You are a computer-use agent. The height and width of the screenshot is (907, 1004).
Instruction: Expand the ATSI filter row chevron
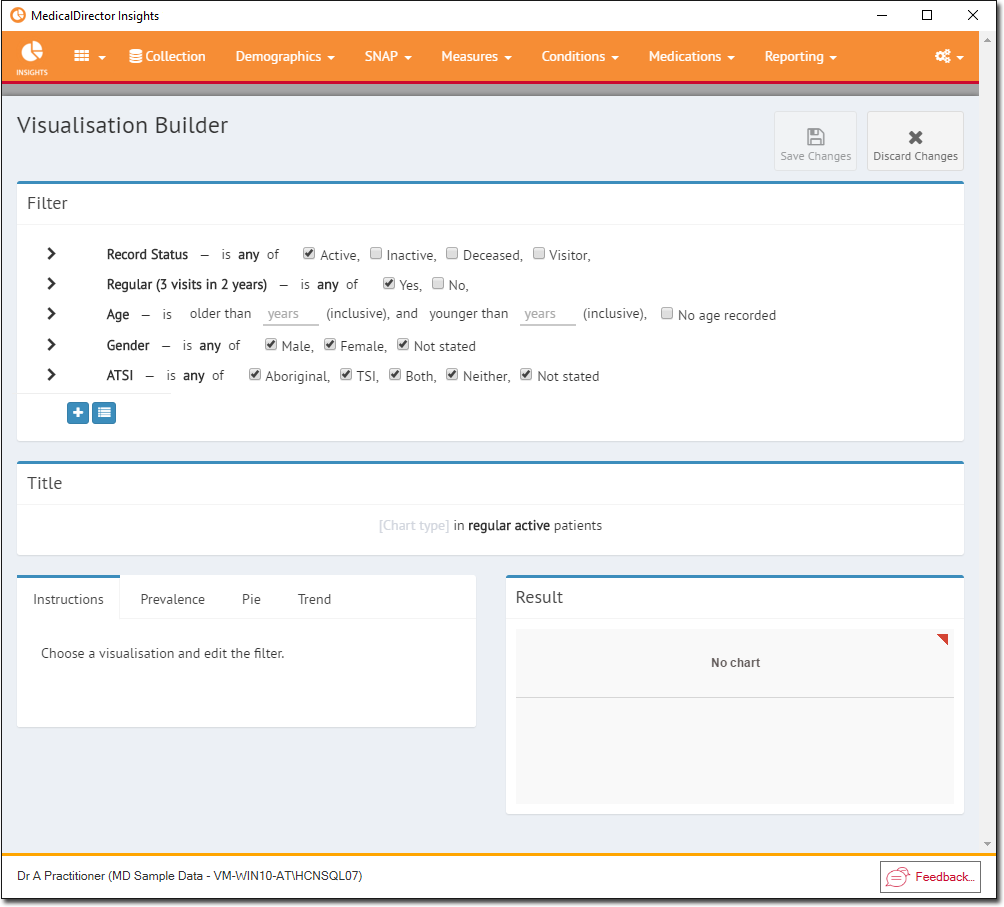(x=52, y=375)
